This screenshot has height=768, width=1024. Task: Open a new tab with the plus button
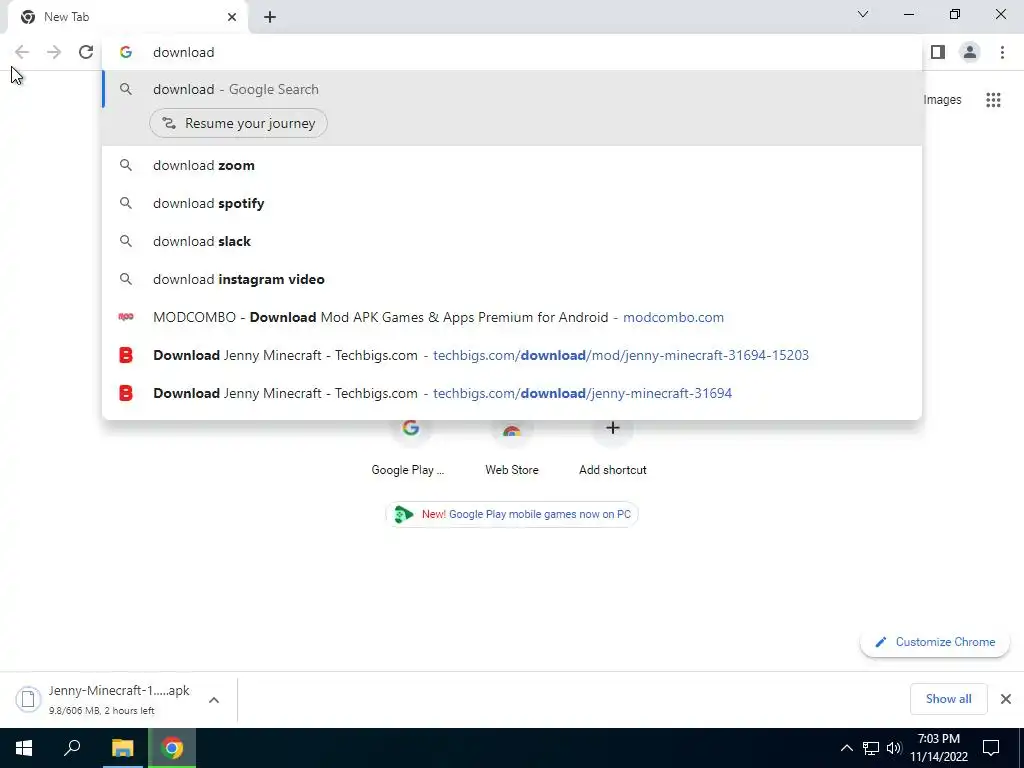(x=270, y=17)
